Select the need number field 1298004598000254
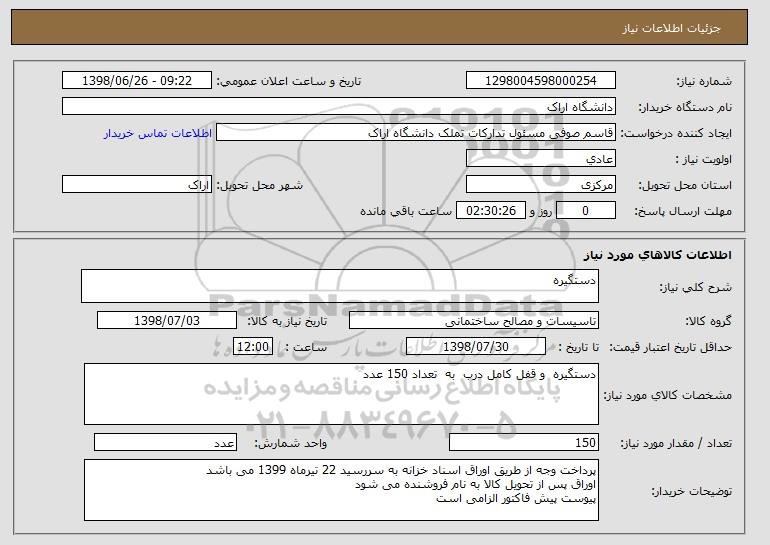 click(x=541, y=81)
